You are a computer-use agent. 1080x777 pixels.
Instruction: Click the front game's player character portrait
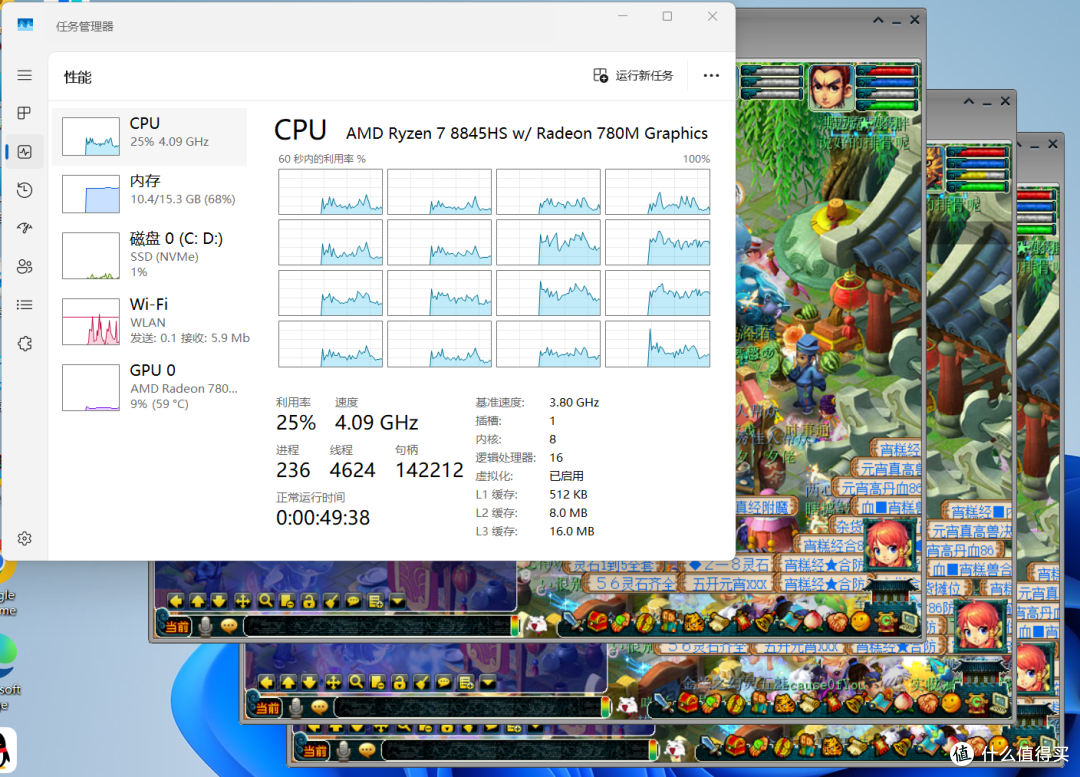pos(830,87)
